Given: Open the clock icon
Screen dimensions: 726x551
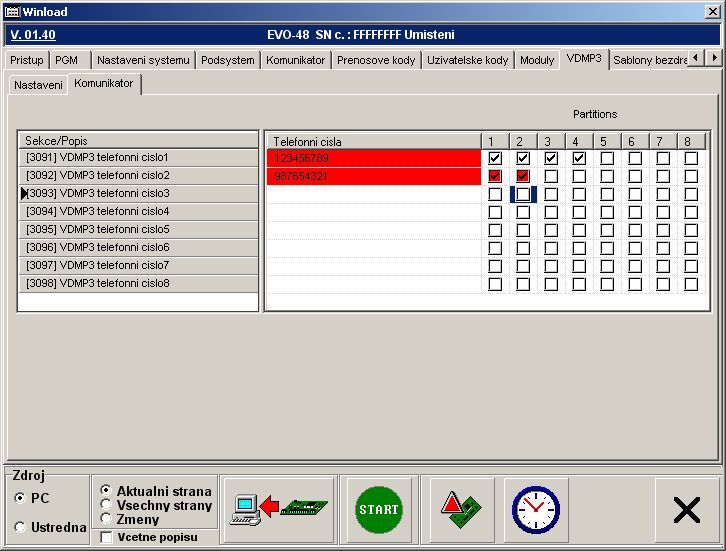Looking at the screenshot, I should coord(535,509).
